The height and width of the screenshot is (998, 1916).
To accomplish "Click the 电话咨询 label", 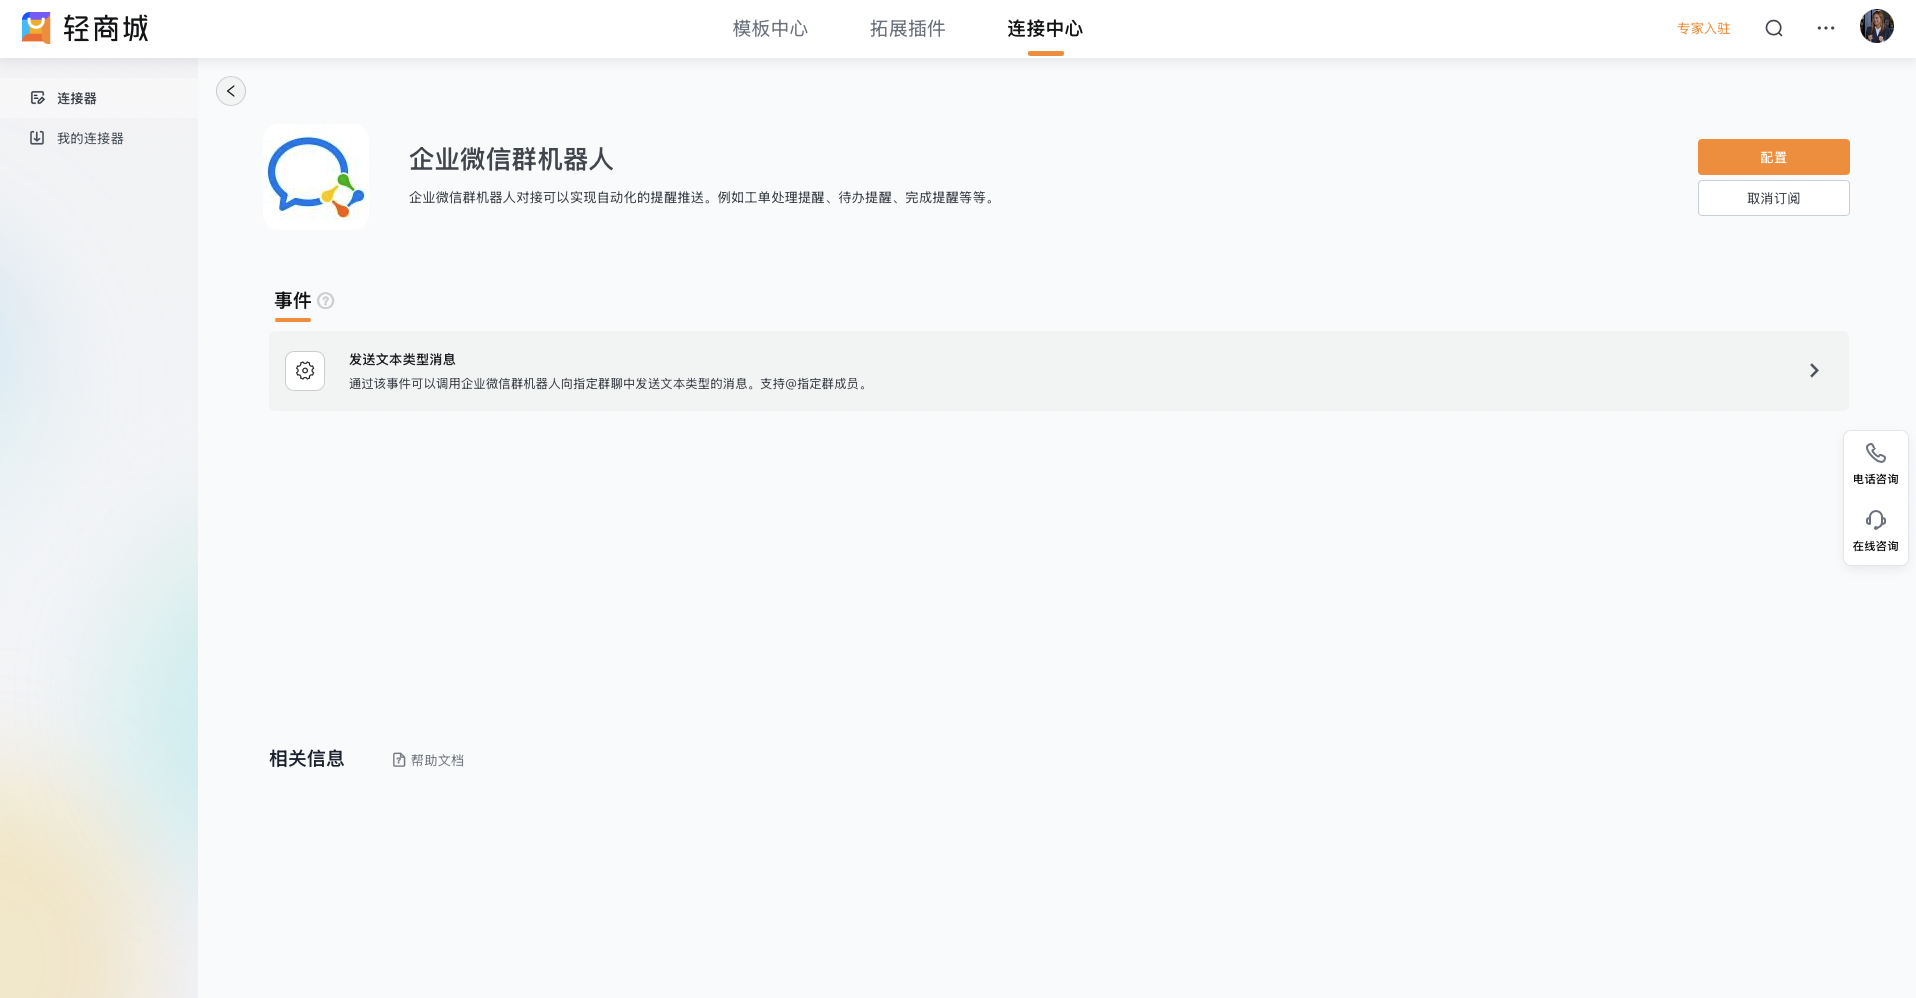I will [x=1876, y=479].
